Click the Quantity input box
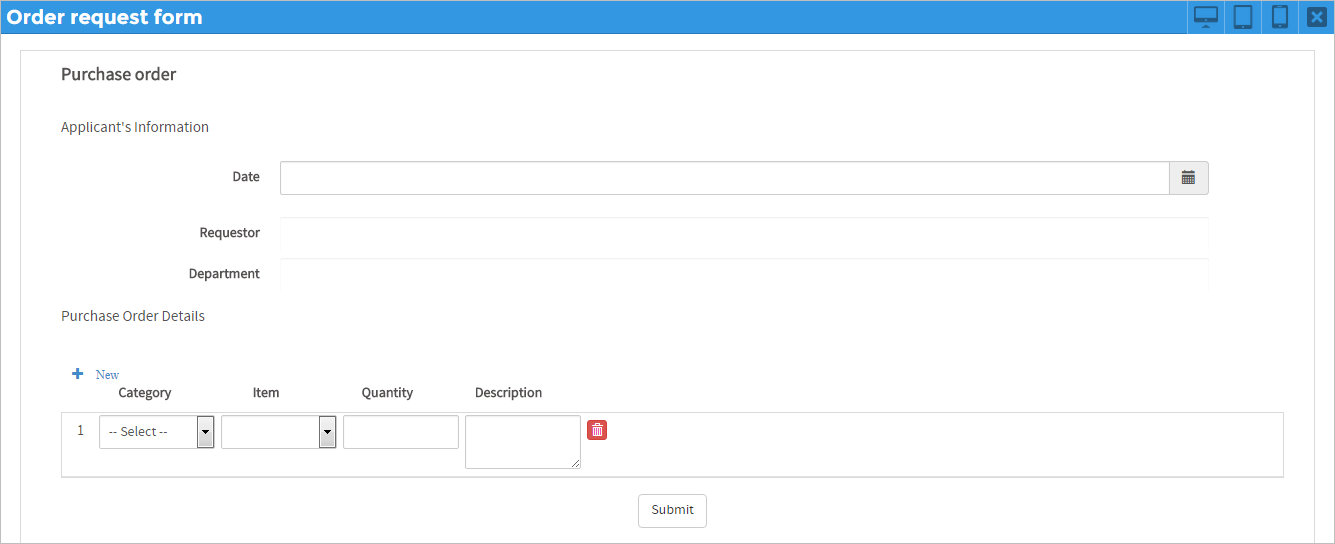 (x=400, y=432)
